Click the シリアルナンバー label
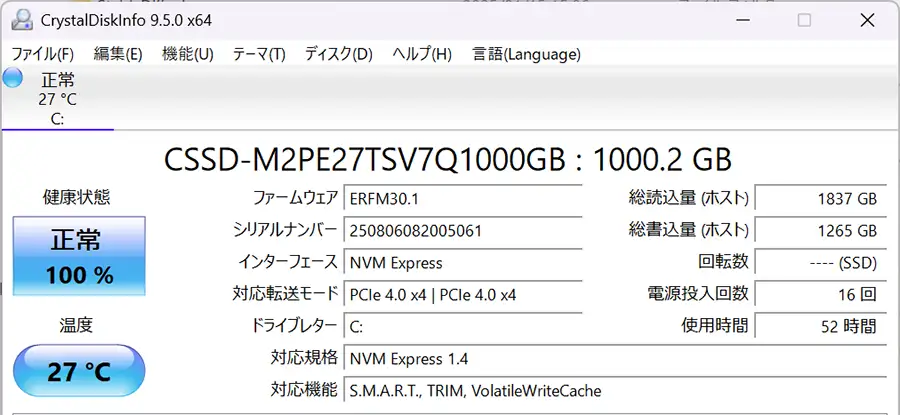Screen dimensions: 900x415 point(285,231)
